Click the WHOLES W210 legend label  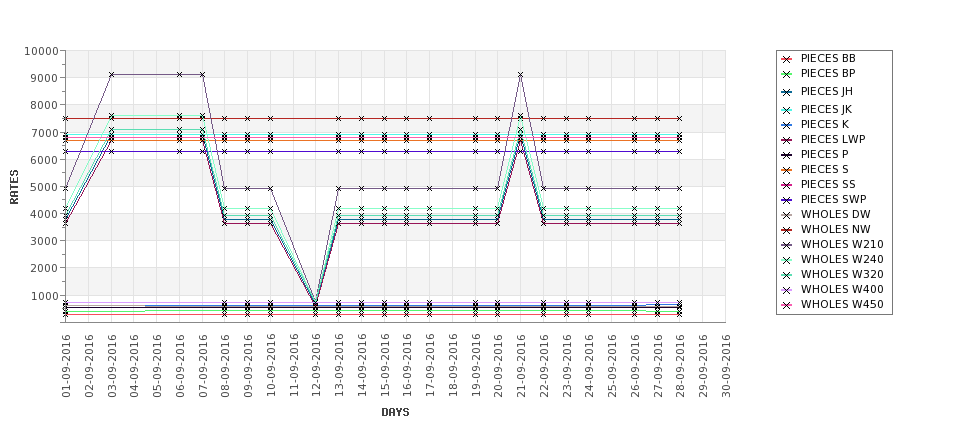point(842,244)
